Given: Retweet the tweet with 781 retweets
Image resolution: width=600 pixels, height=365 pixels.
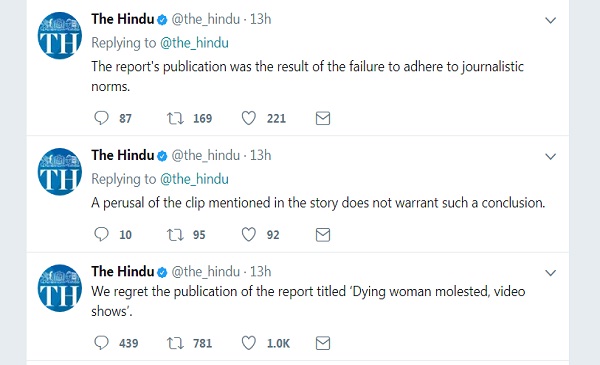Looking at the screenshot, I should tap(175, 343).
